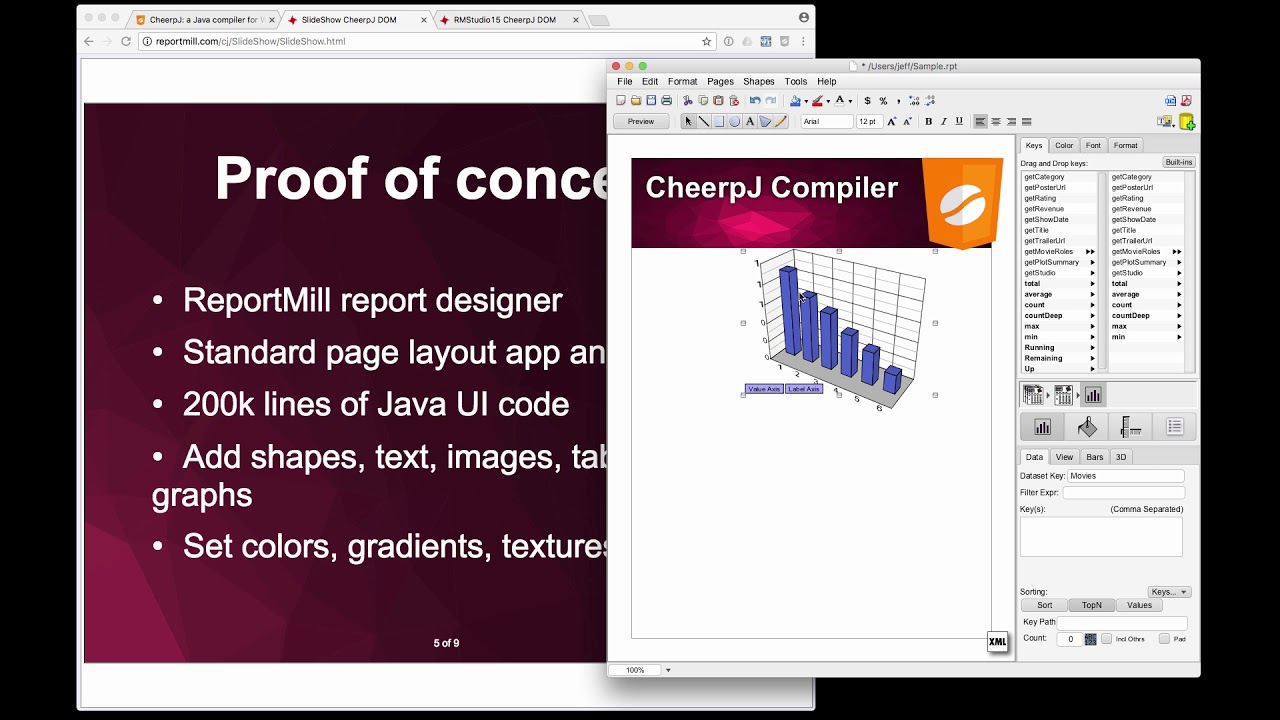Screen dimensions: 1280x720
Task: Apply percent format with the % button
Action: pyautogui.click(x=883, y=101)
